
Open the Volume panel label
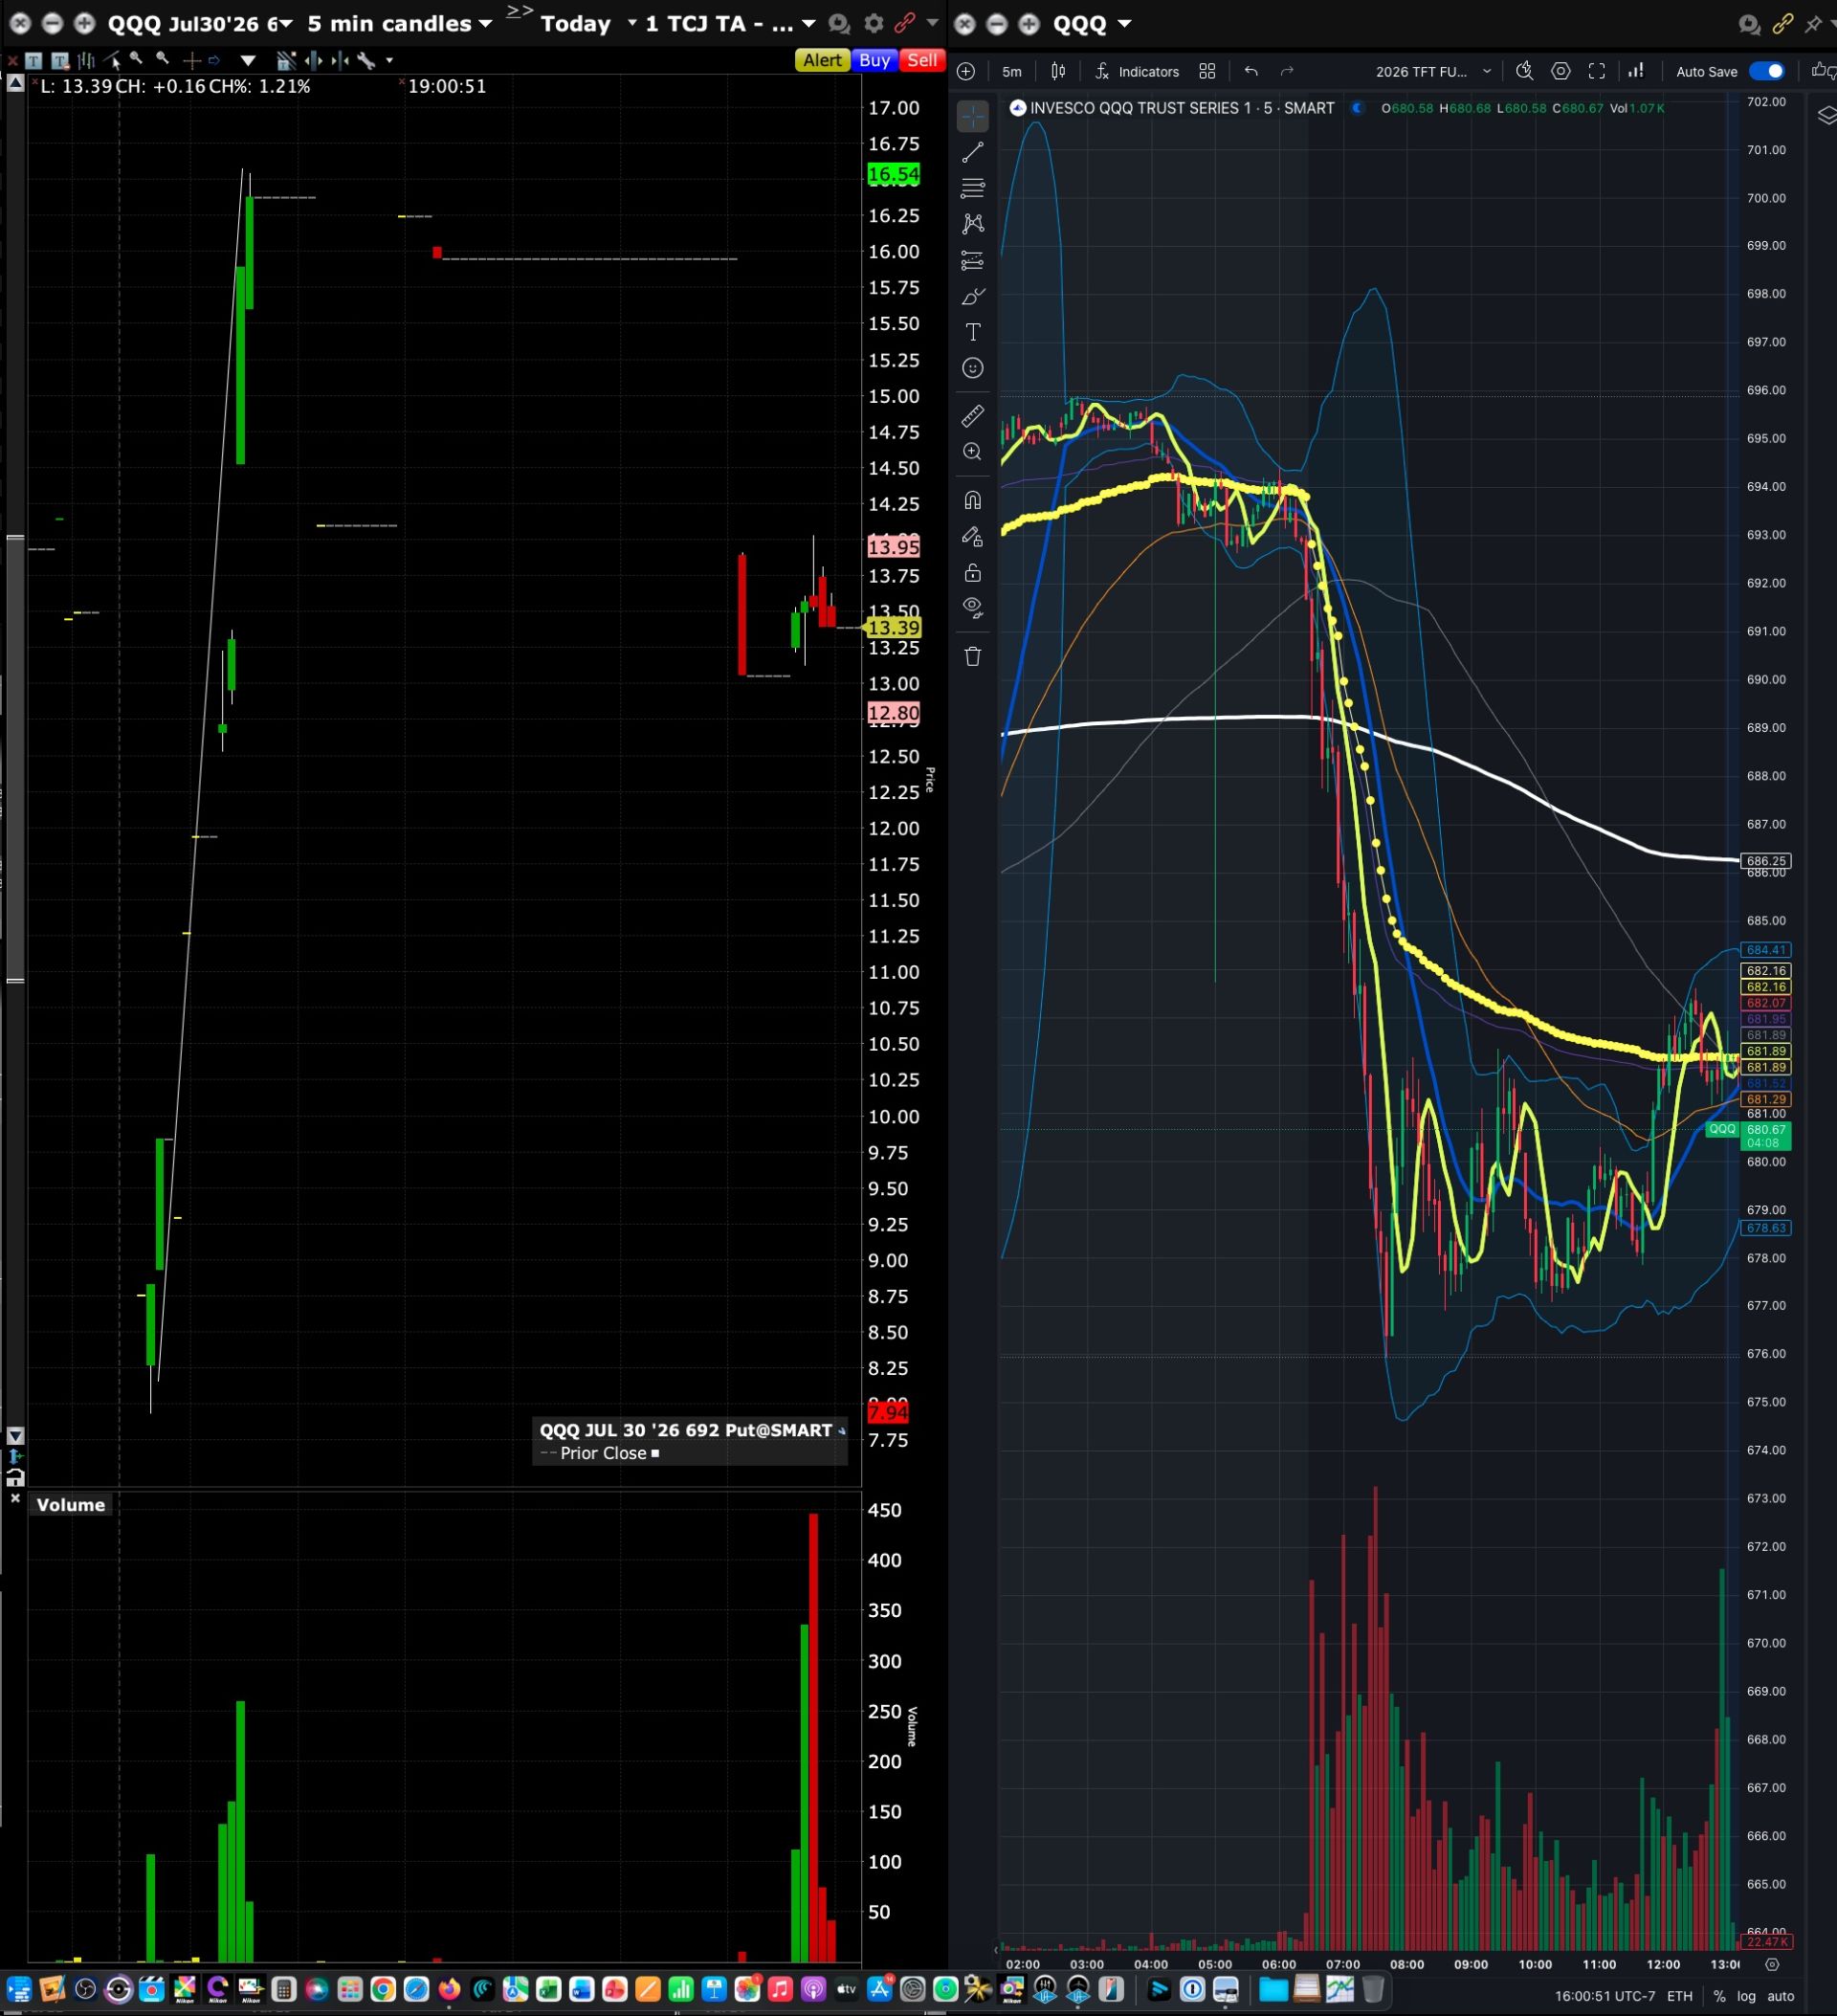(x=70, y=1505)
